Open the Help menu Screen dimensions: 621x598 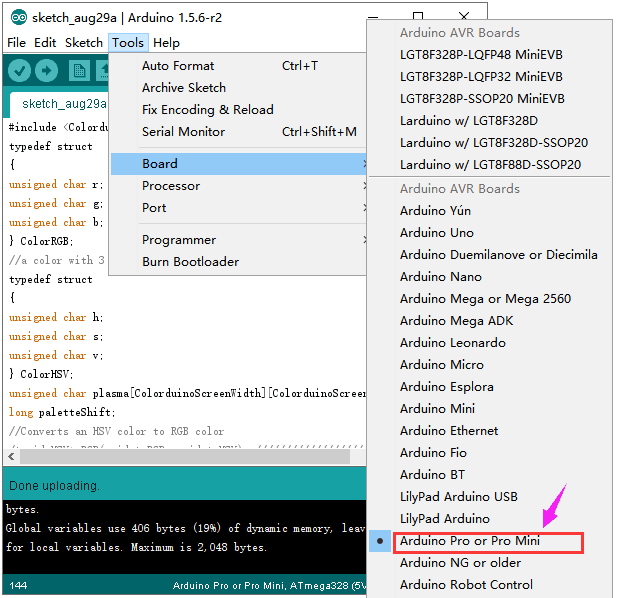[x=166, y=42]
